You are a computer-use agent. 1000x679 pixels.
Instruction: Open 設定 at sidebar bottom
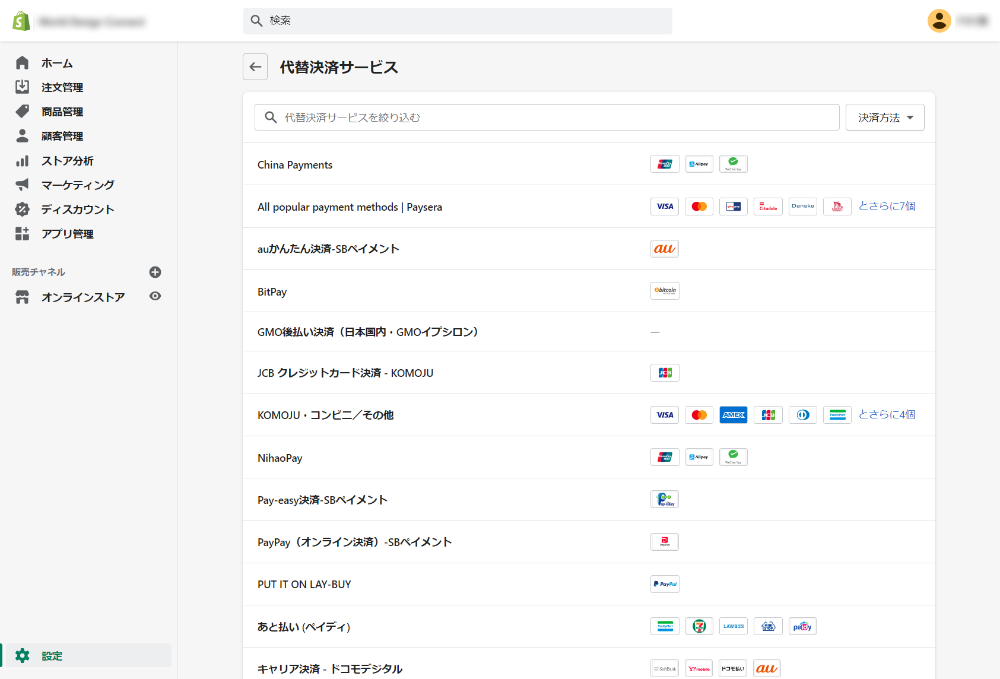pyautogui.click(x=86, y=655)
